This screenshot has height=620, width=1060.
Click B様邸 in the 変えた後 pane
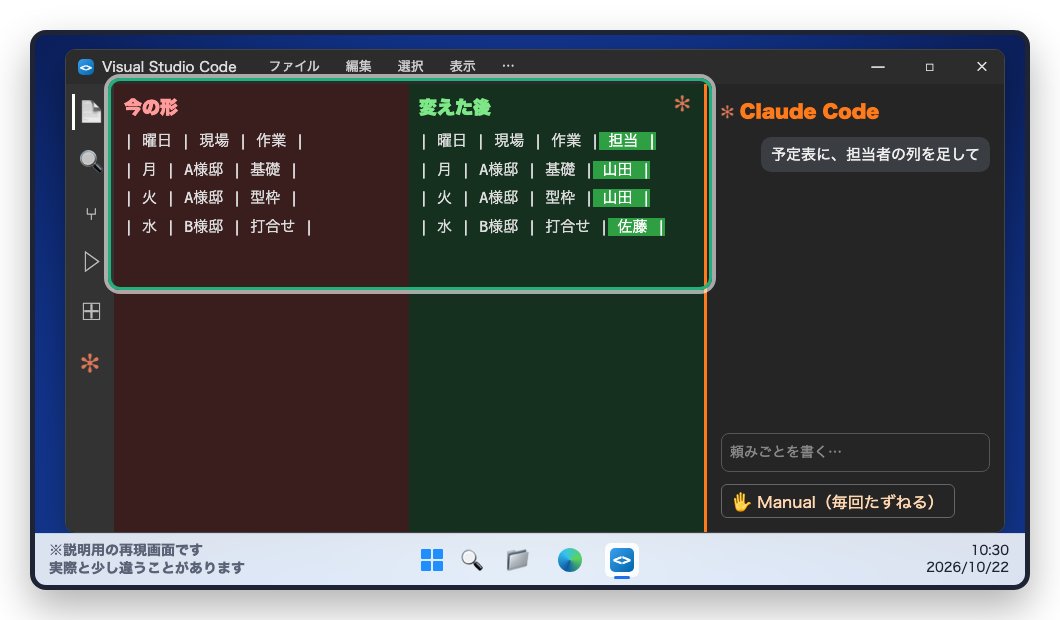tap(499, 226)
